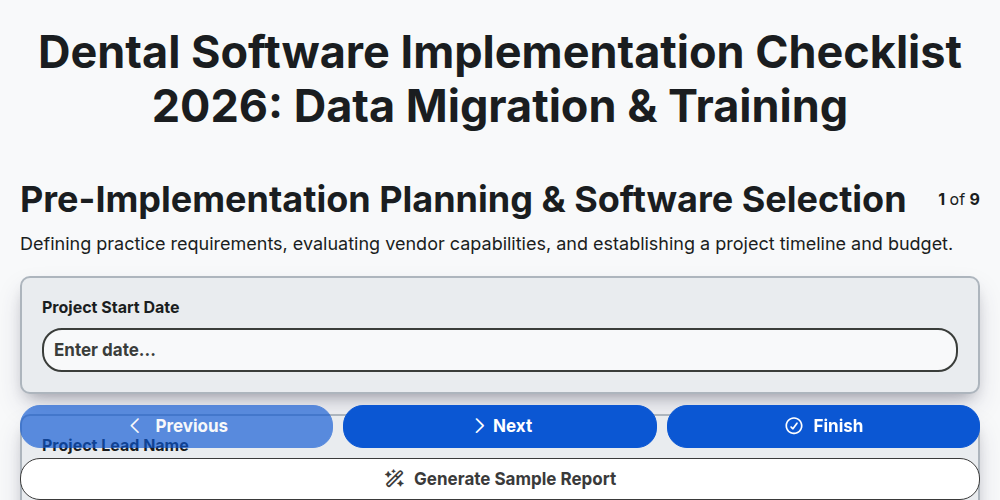Click the 'Defining practice requirements' description text
Screen dimensions: 1000x500
(x=486, y=244)
